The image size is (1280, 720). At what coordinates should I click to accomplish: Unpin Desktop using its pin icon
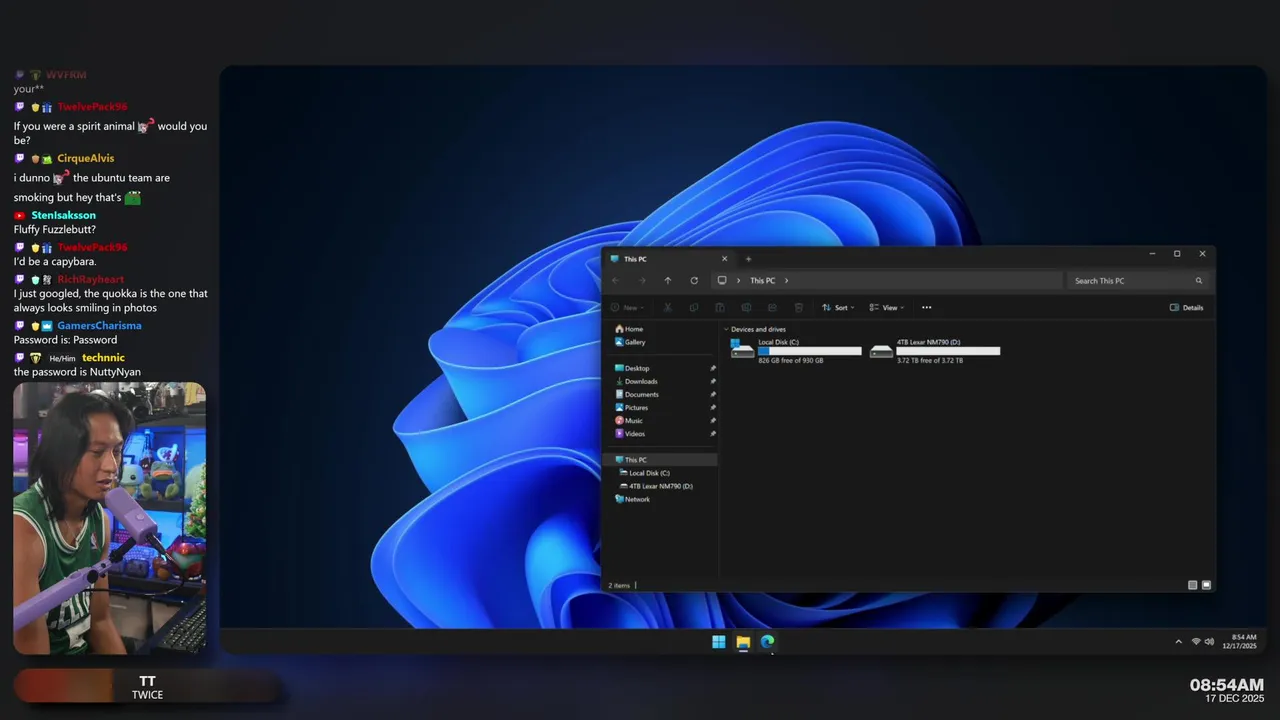[713, 368]
